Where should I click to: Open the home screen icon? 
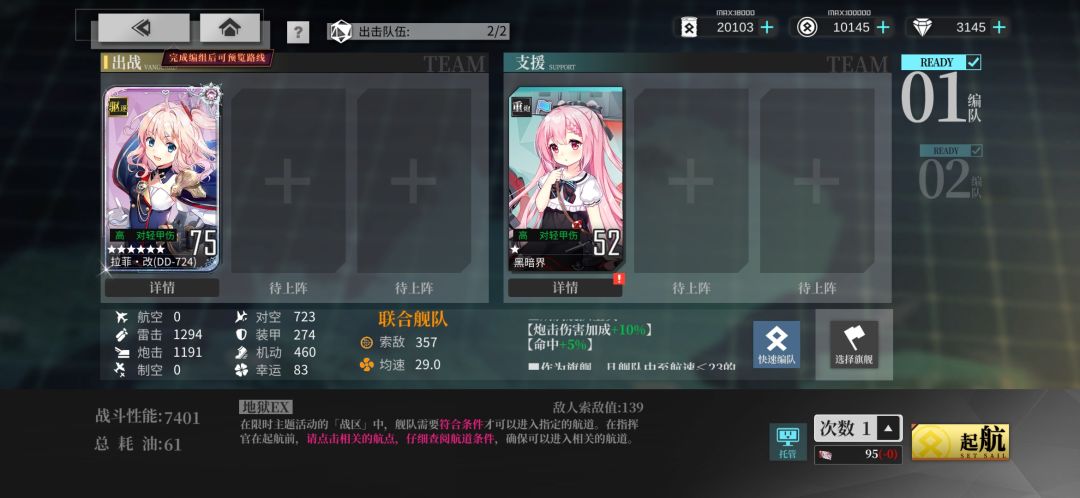coord(229,28)
